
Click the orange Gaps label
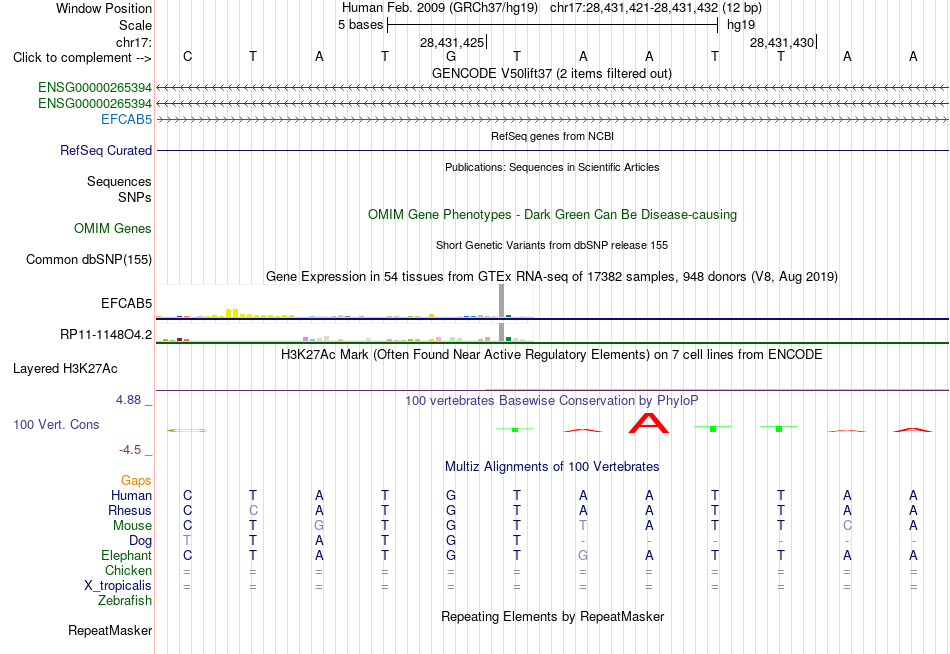[x=136, y=481]
